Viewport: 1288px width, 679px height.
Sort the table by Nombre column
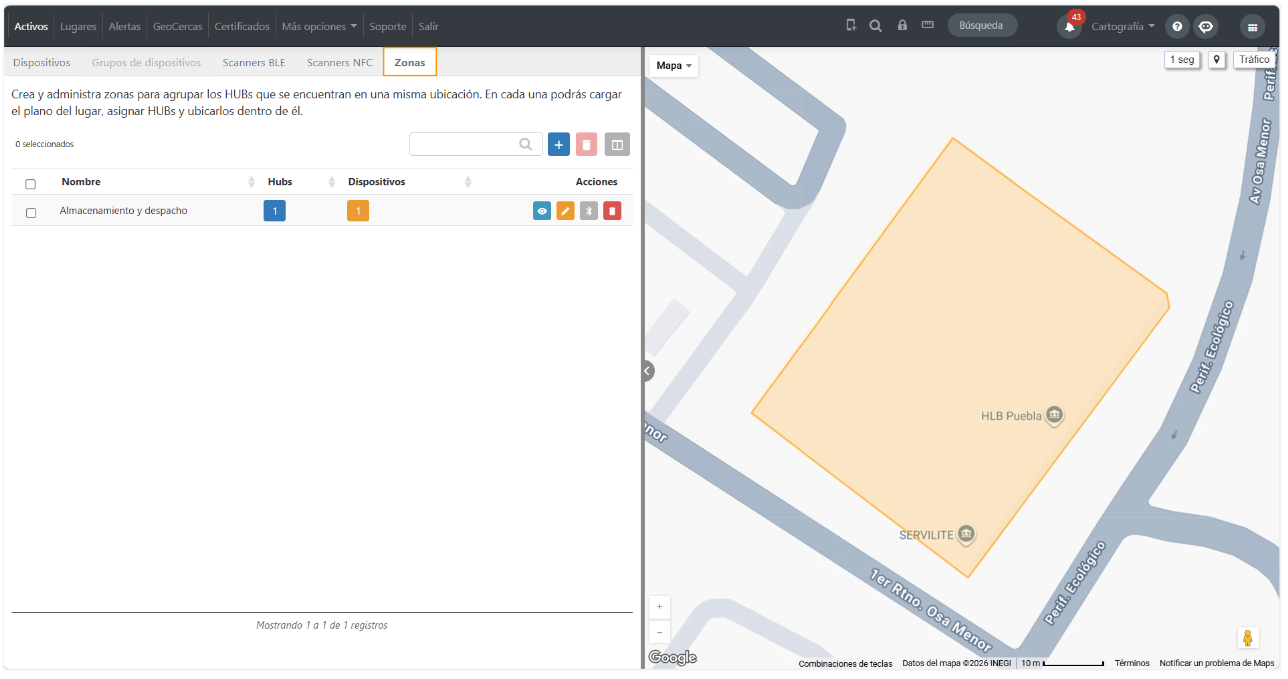(x=158, y=182)
